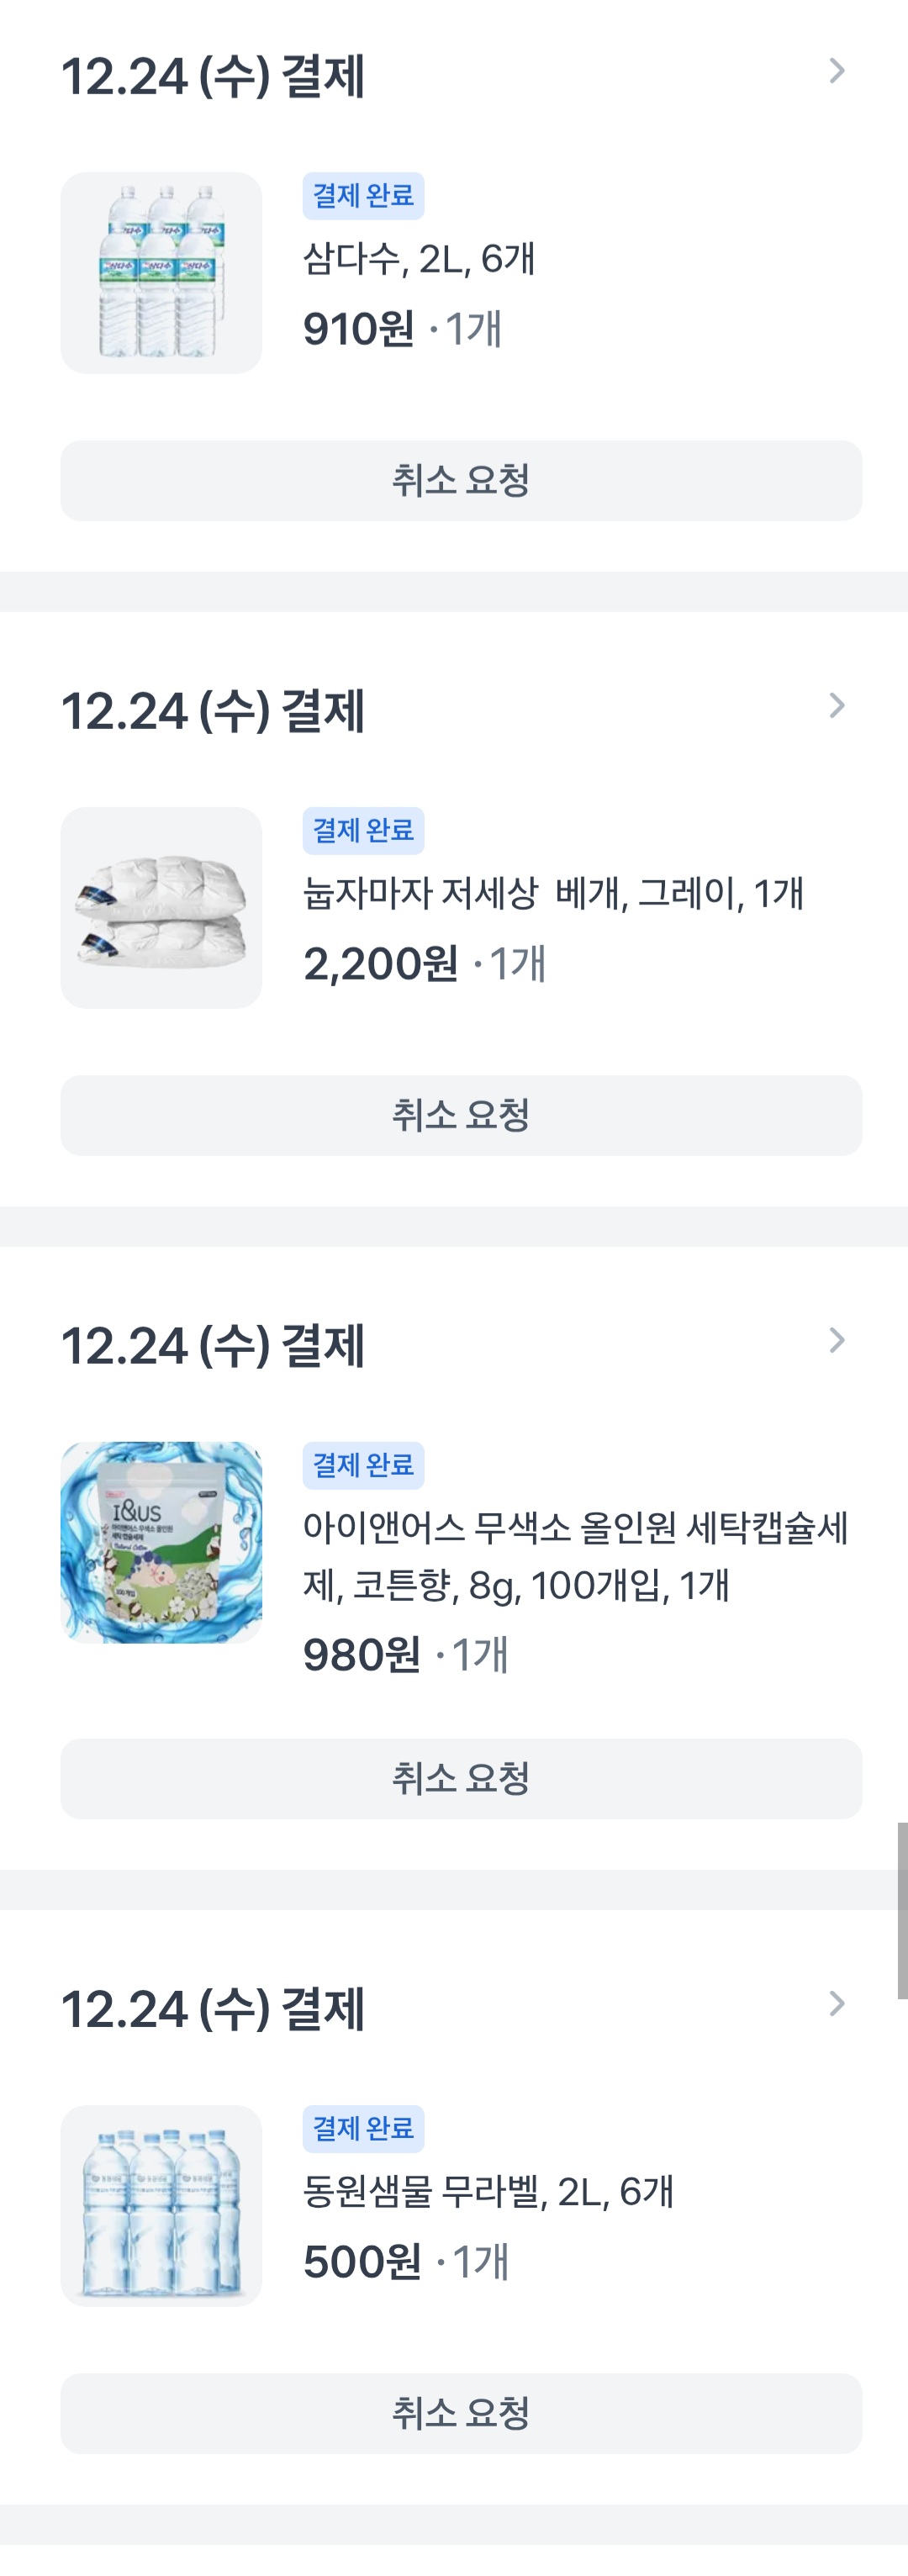908x2576 pixels.
Task: Open laundry capsule order chevron
Action: [x=837, y=1340]
